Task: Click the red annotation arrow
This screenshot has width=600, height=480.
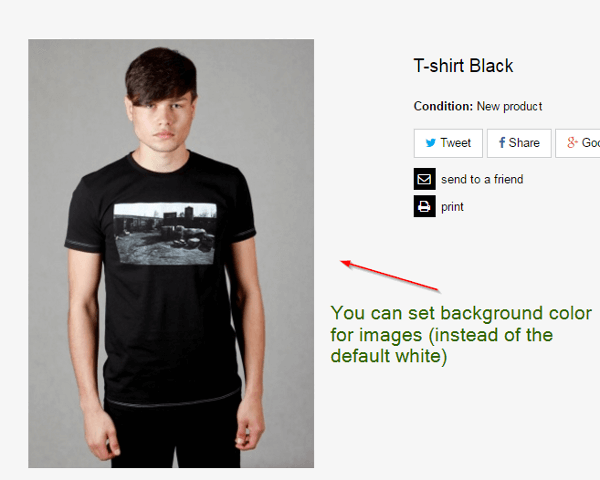Action: tap(384, 275)
